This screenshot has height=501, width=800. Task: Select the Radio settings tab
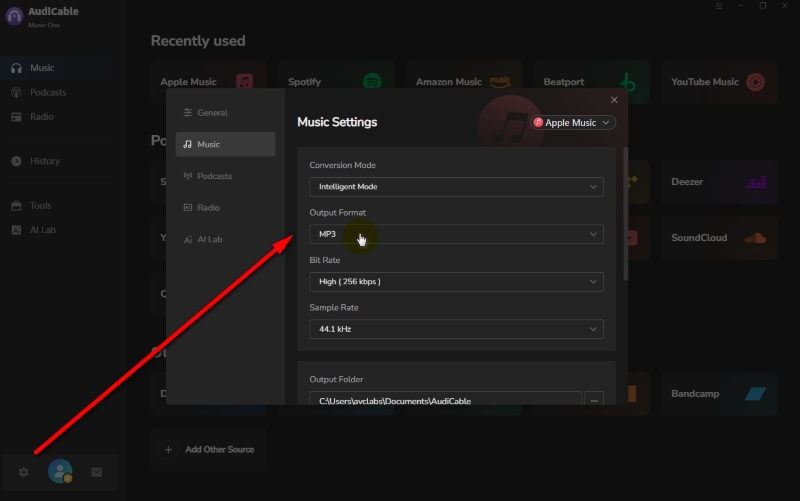click(226, 208)
